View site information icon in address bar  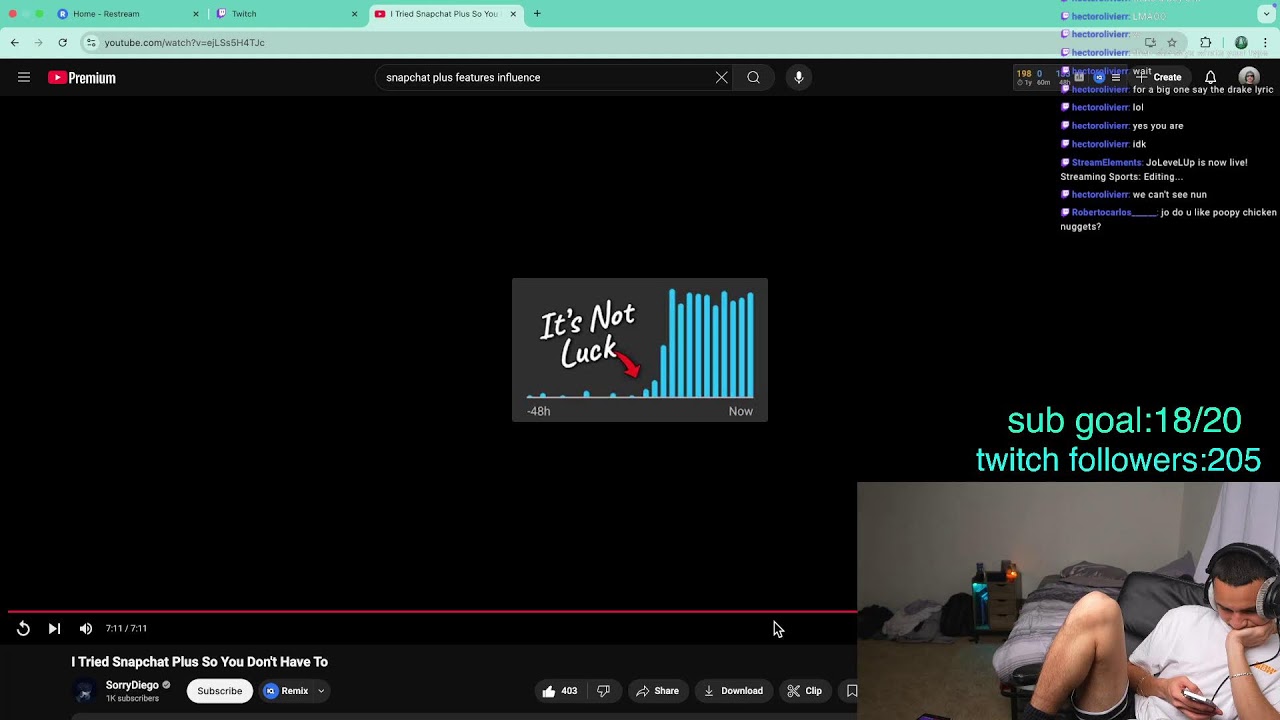[91, 42]
